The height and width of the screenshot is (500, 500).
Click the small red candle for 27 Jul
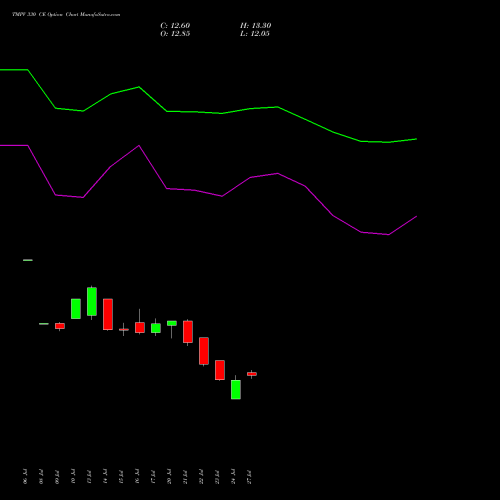coord(252,374)
